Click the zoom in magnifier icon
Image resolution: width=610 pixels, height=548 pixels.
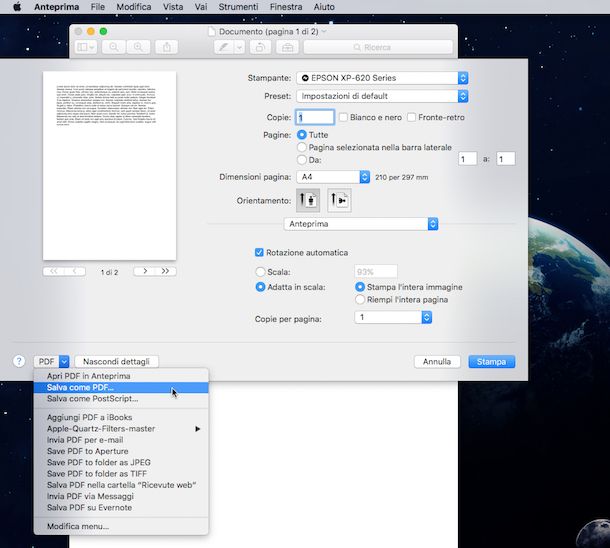point(138,47)
